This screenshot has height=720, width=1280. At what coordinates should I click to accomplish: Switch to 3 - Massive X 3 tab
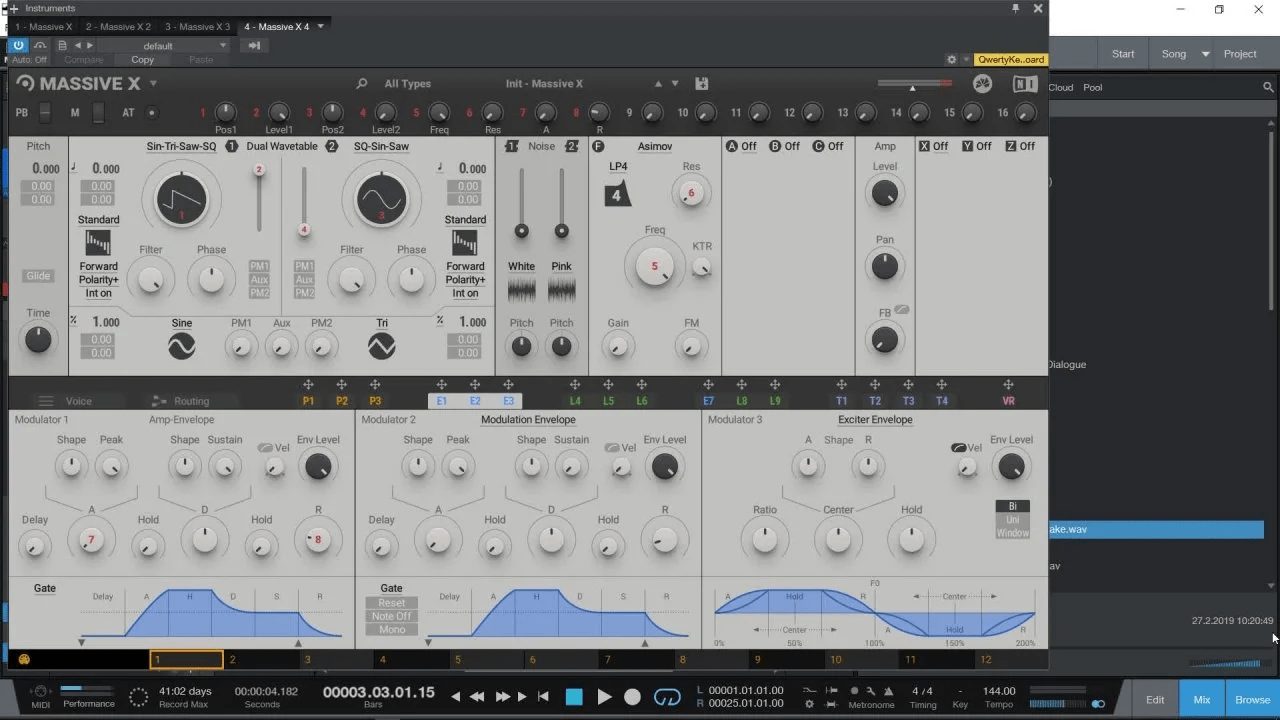(x=197, y=27)
